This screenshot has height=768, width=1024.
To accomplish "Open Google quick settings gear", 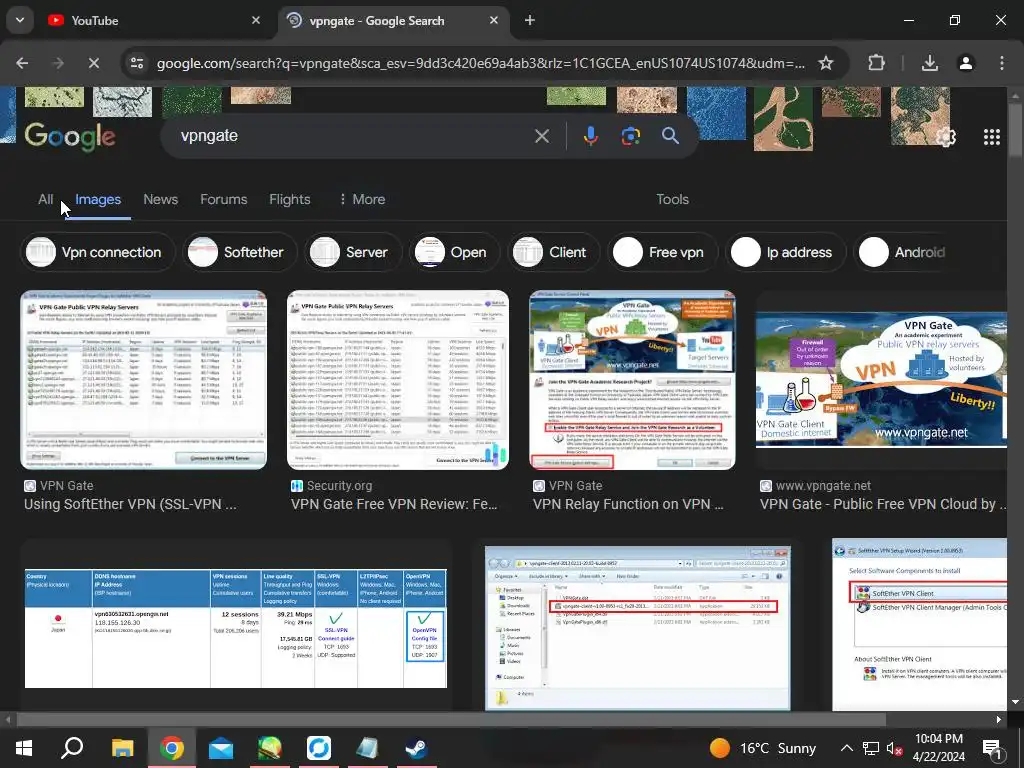I will (946, 136).
